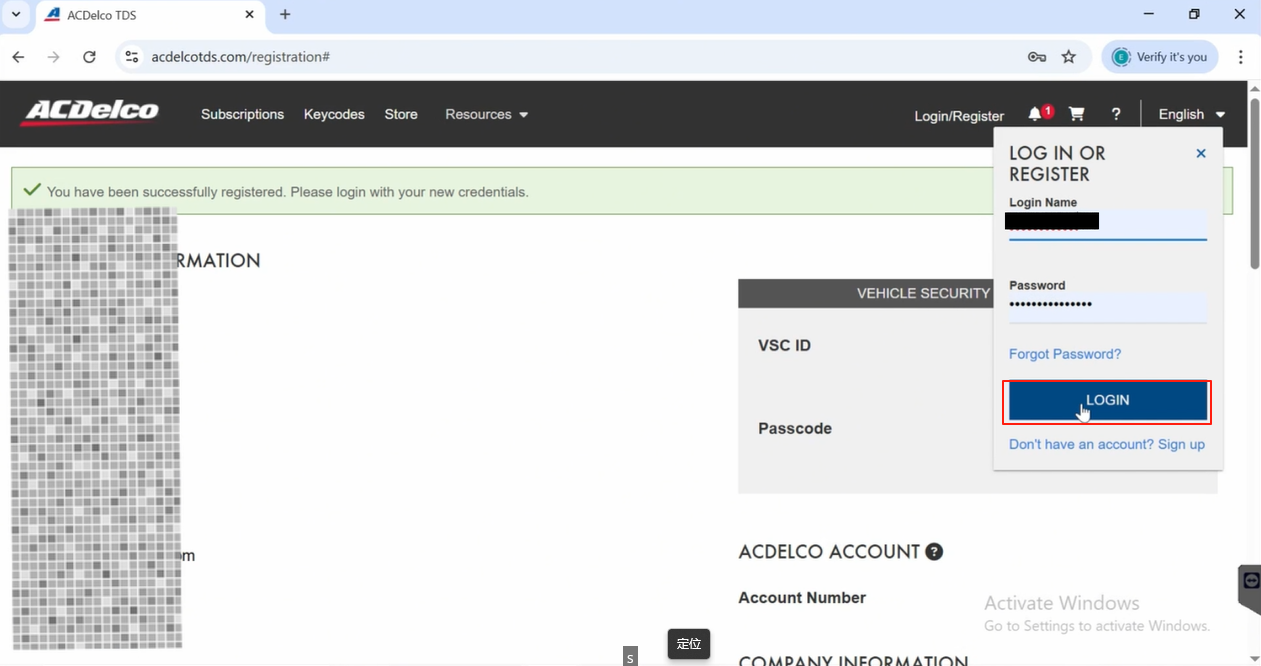The height and width of the screenshot is (666, 1261).
Task: Click the Password input field
Action: [1107, 305]
